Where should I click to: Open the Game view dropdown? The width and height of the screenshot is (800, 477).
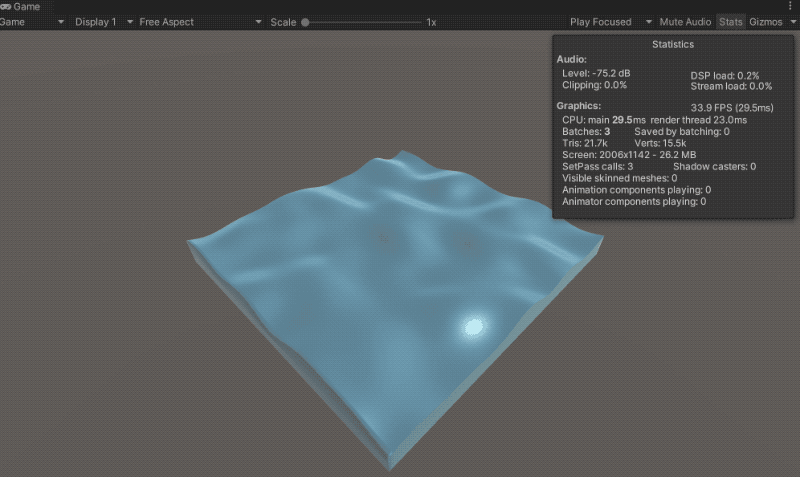[x=32, y=22]
